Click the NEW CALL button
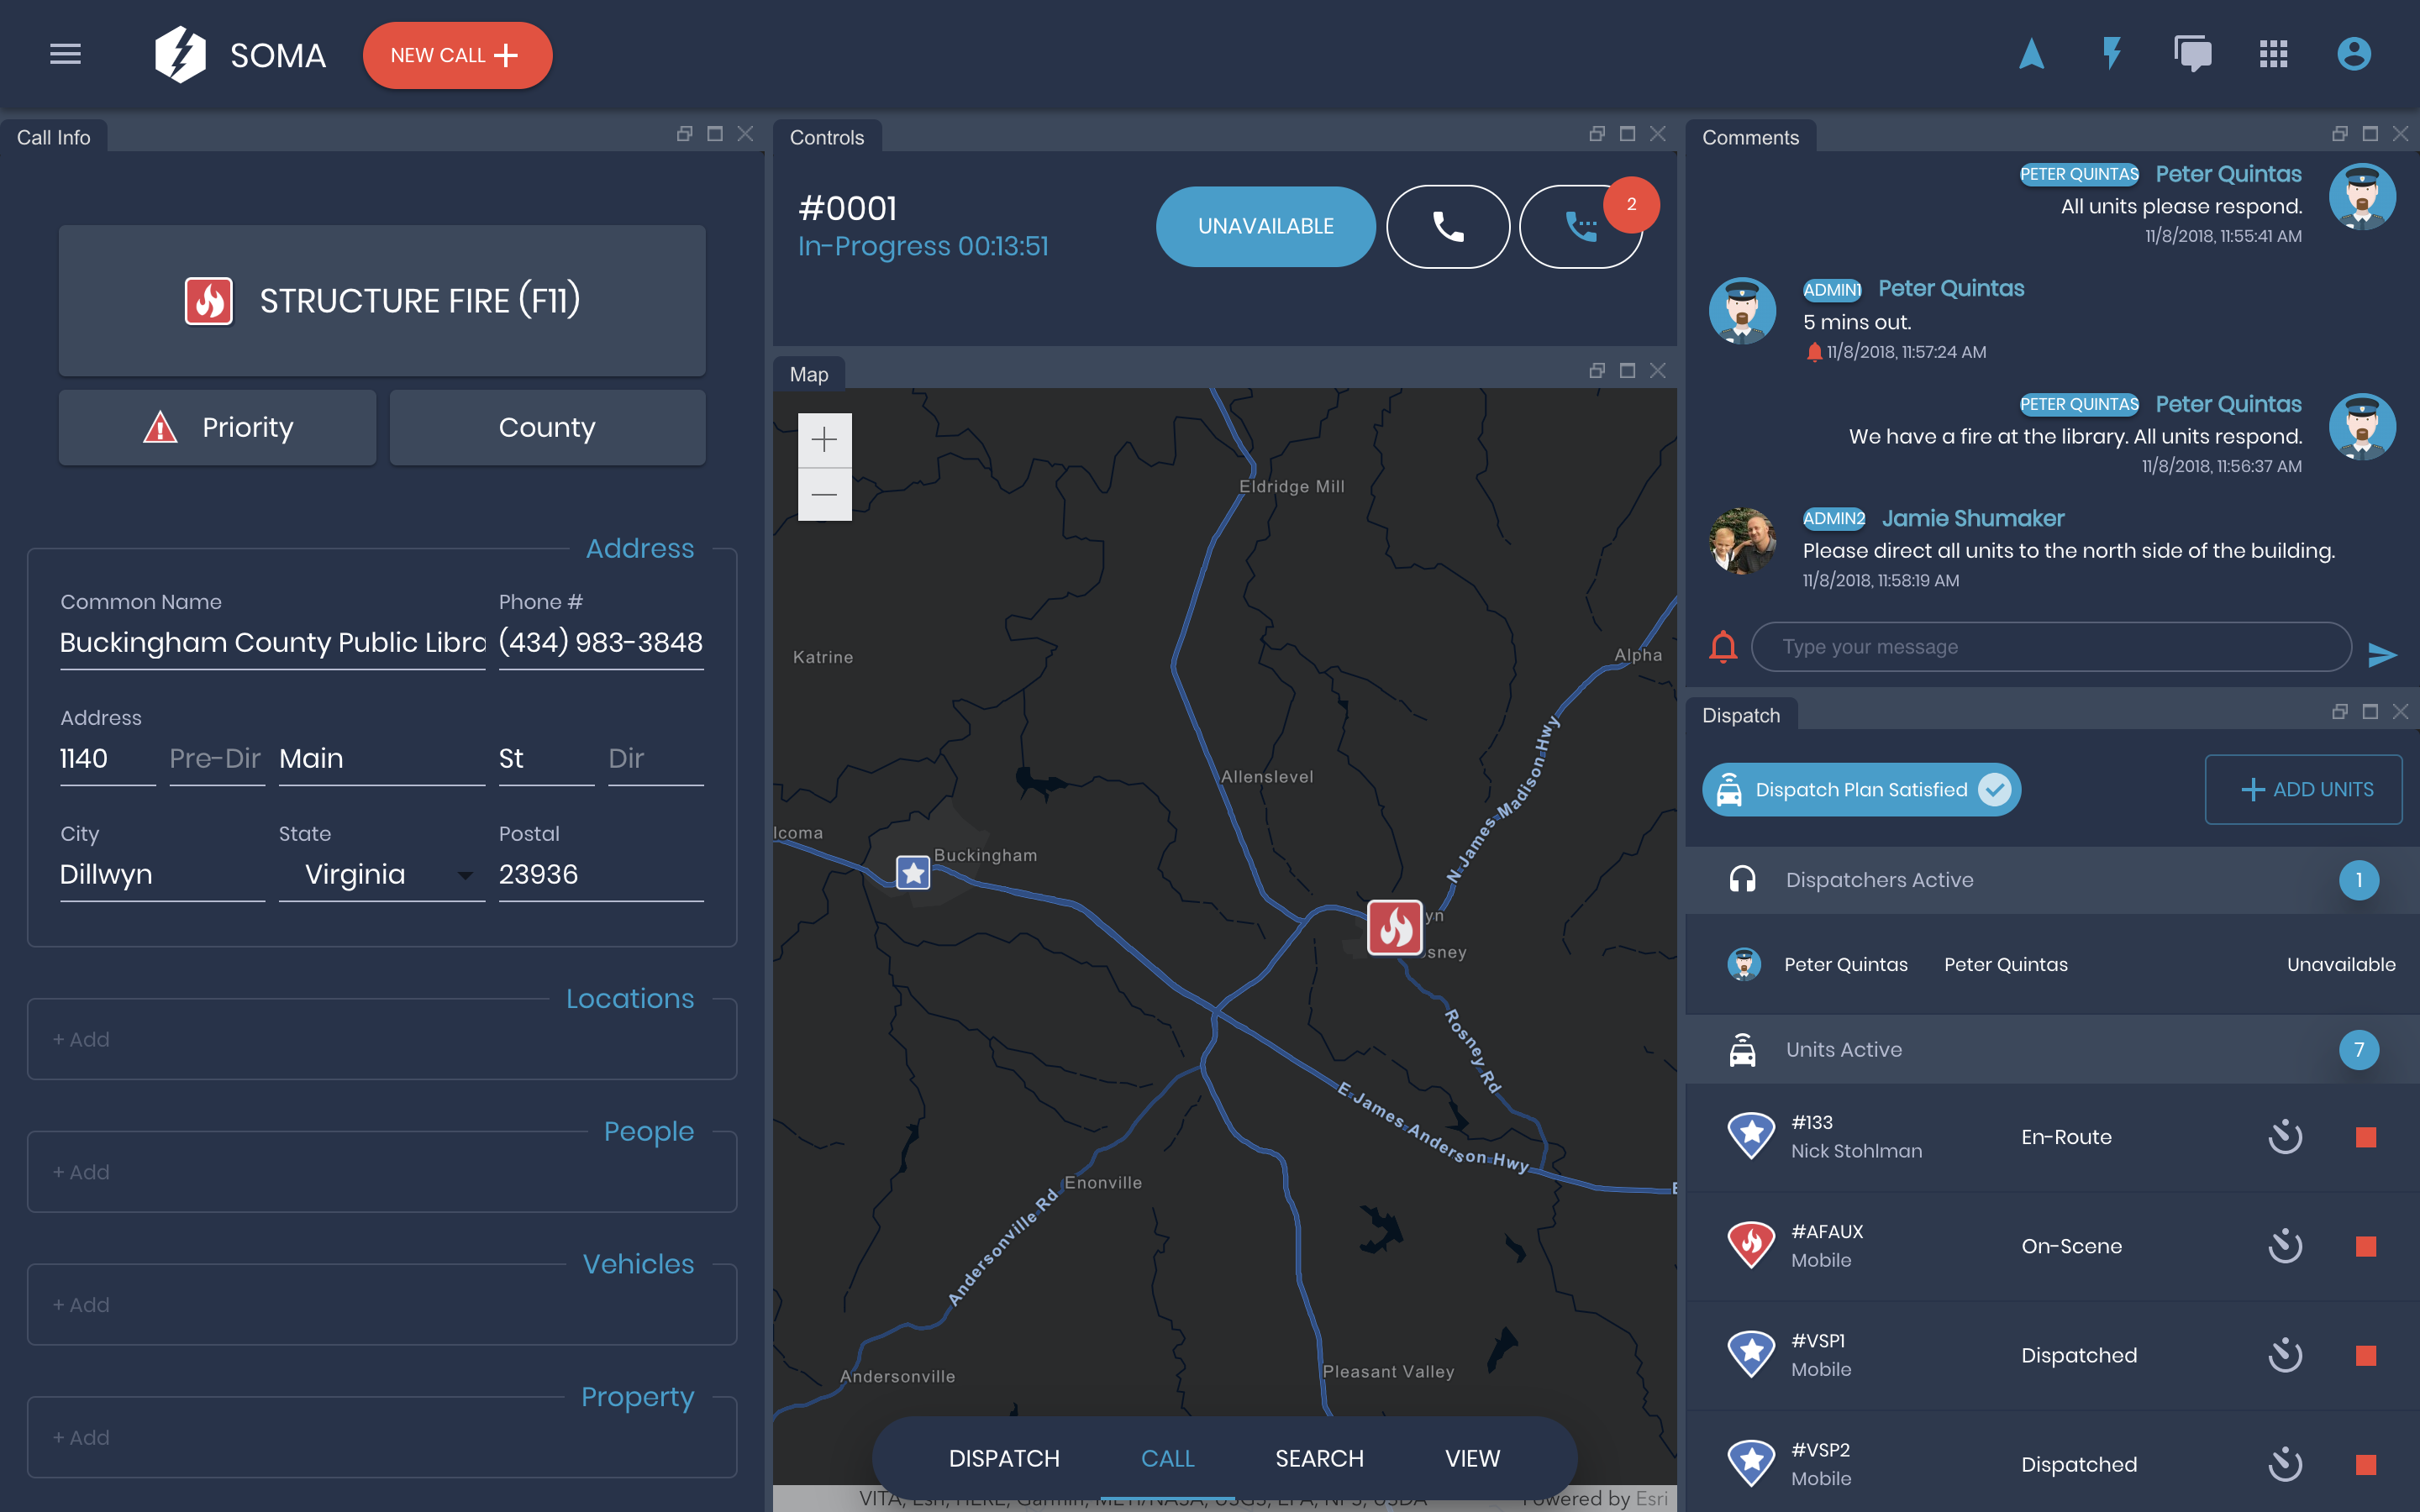This screenshot has width=2420, height=1512. [x=457, y=55]
